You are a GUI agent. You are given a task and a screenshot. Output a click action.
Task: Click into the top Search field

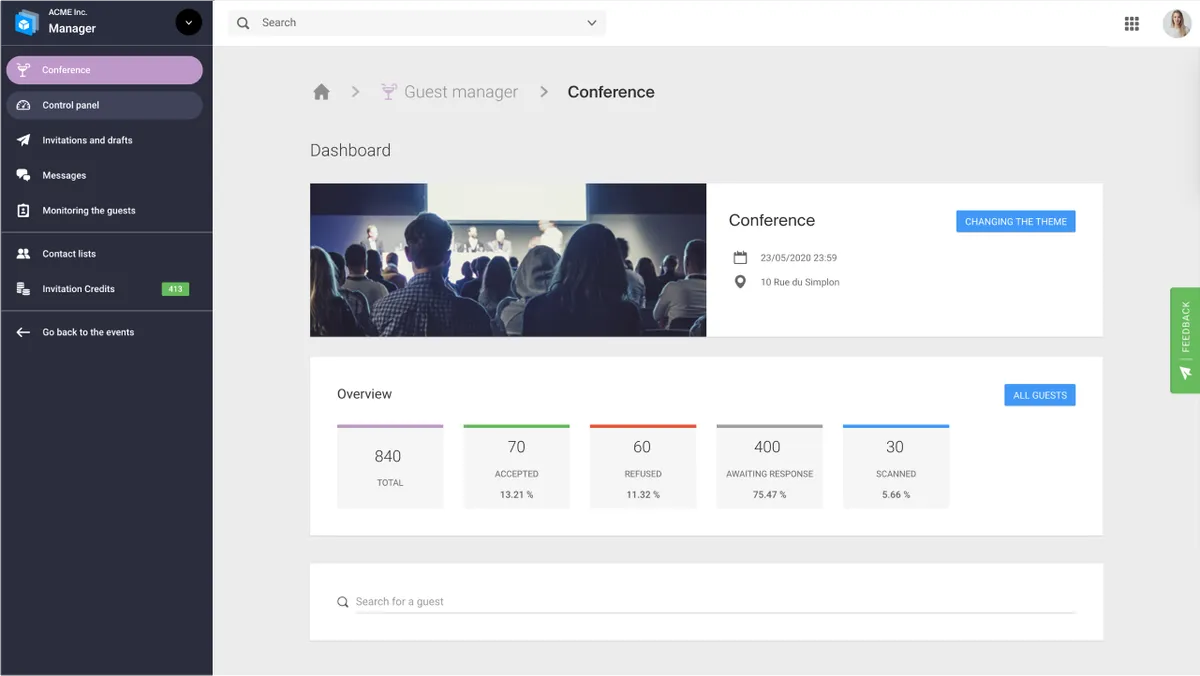[417, 23]
